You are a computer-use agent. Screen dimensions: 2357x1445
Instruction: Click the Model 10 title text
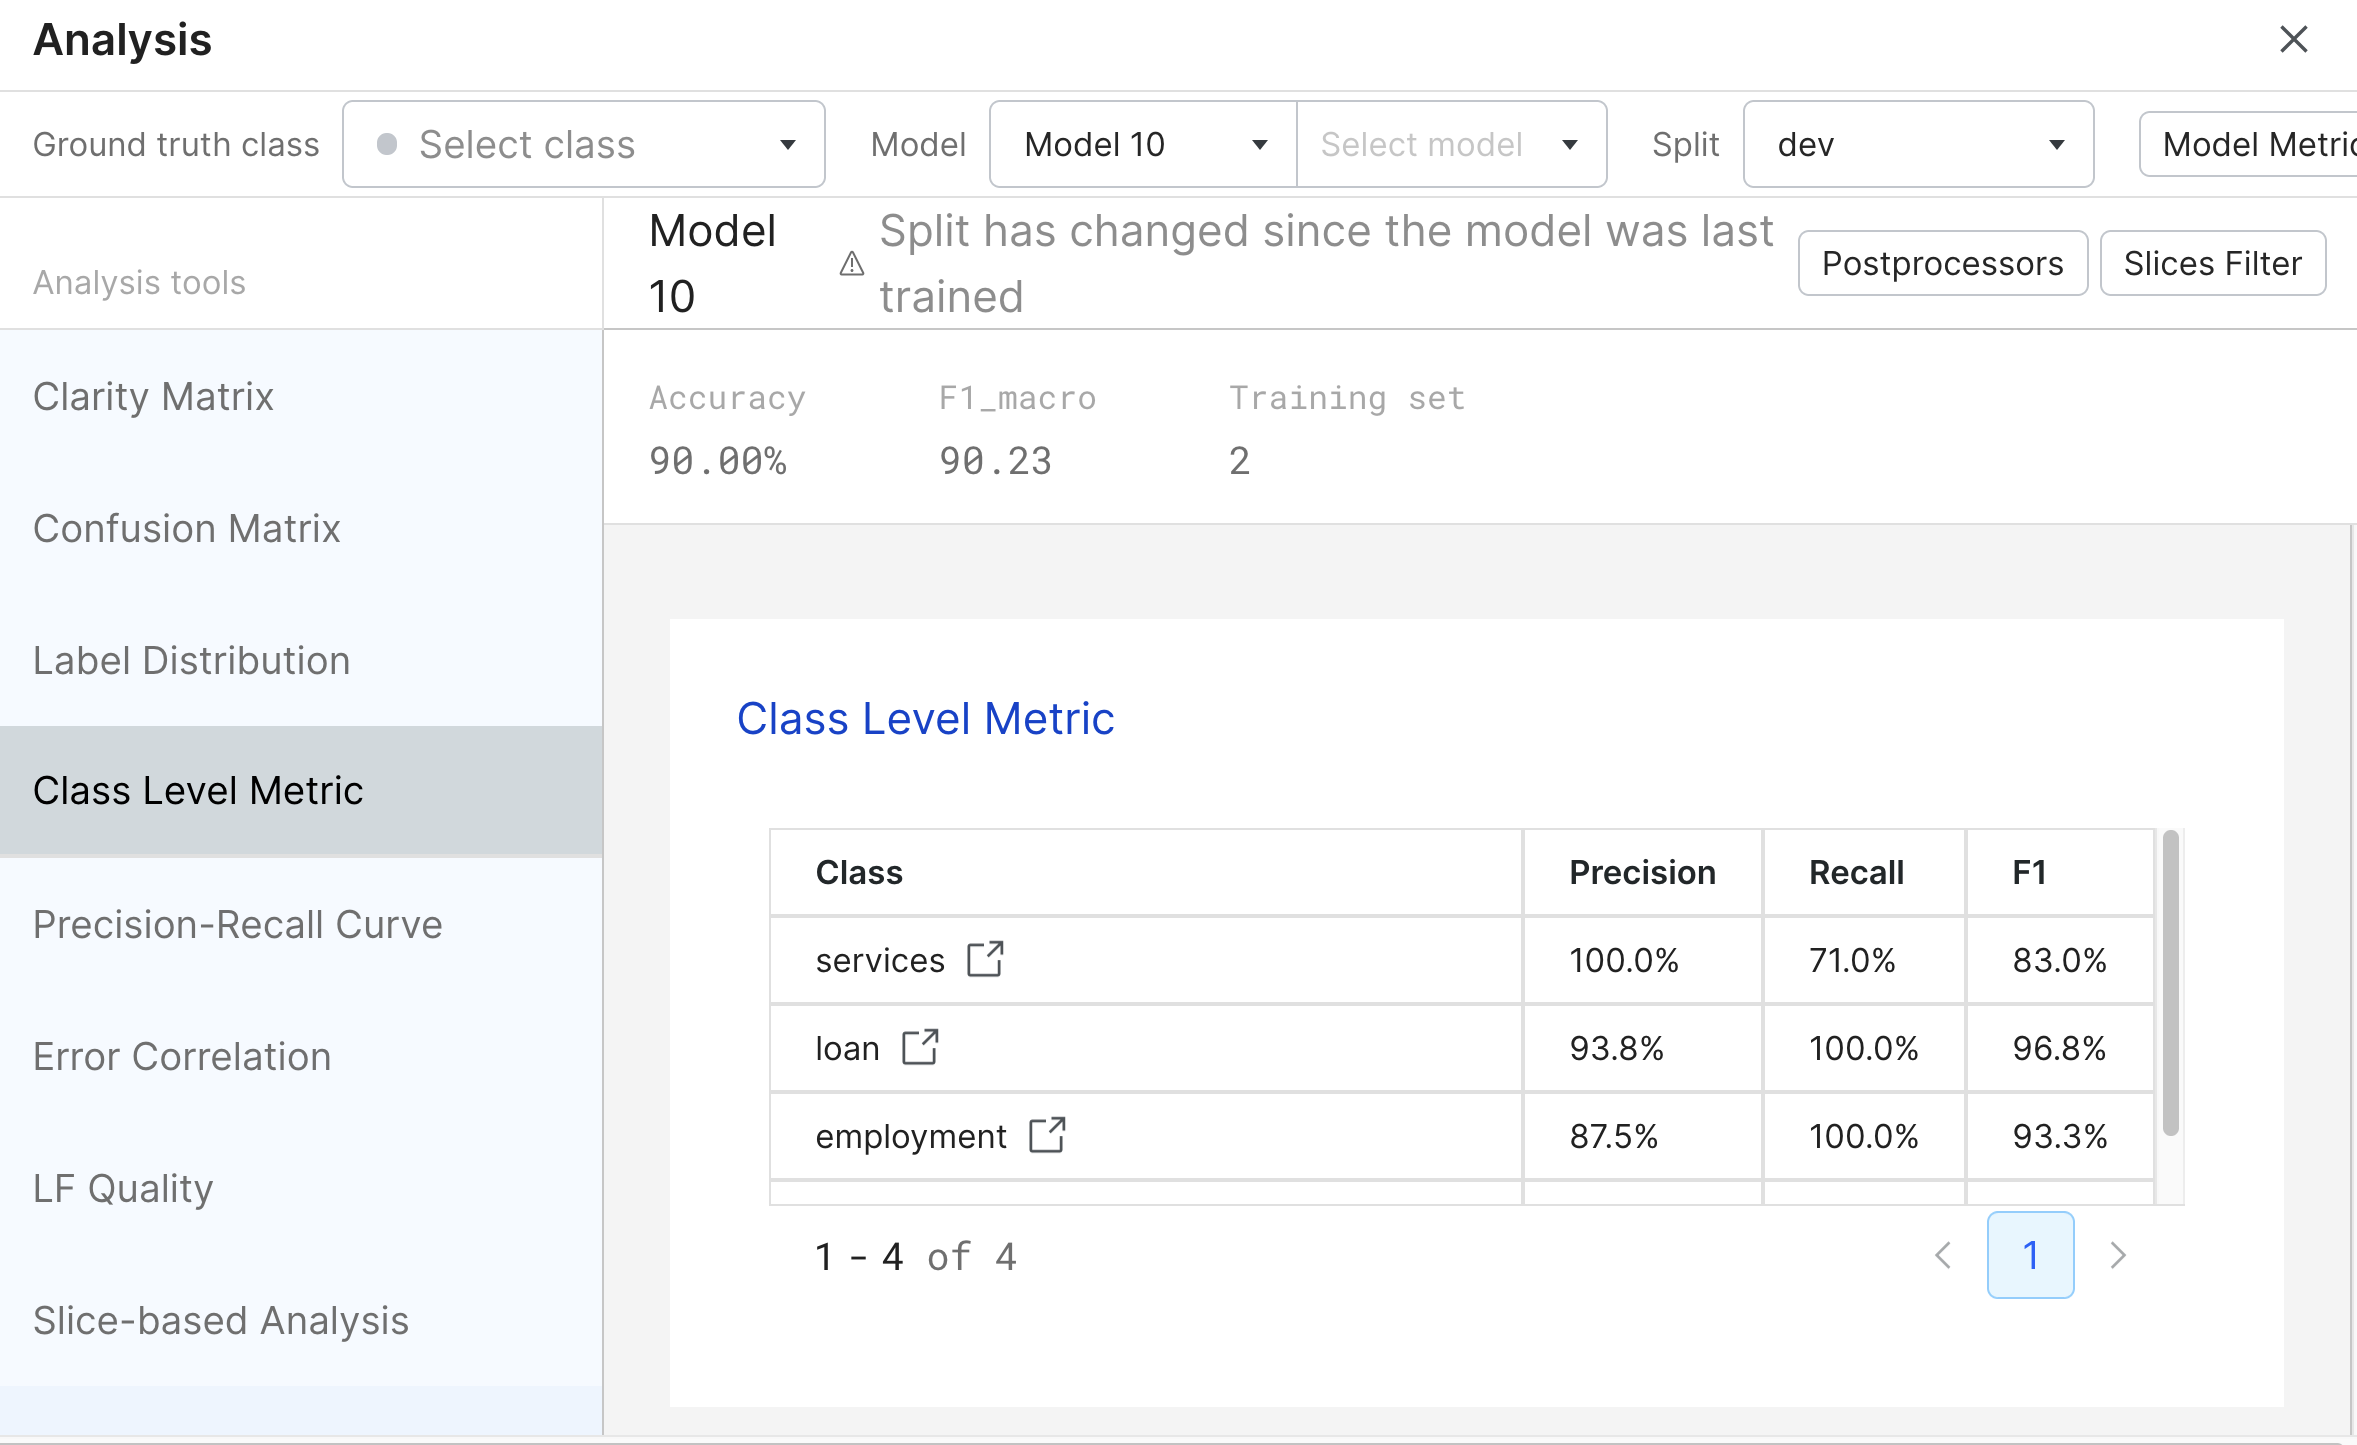click(712, 264)
